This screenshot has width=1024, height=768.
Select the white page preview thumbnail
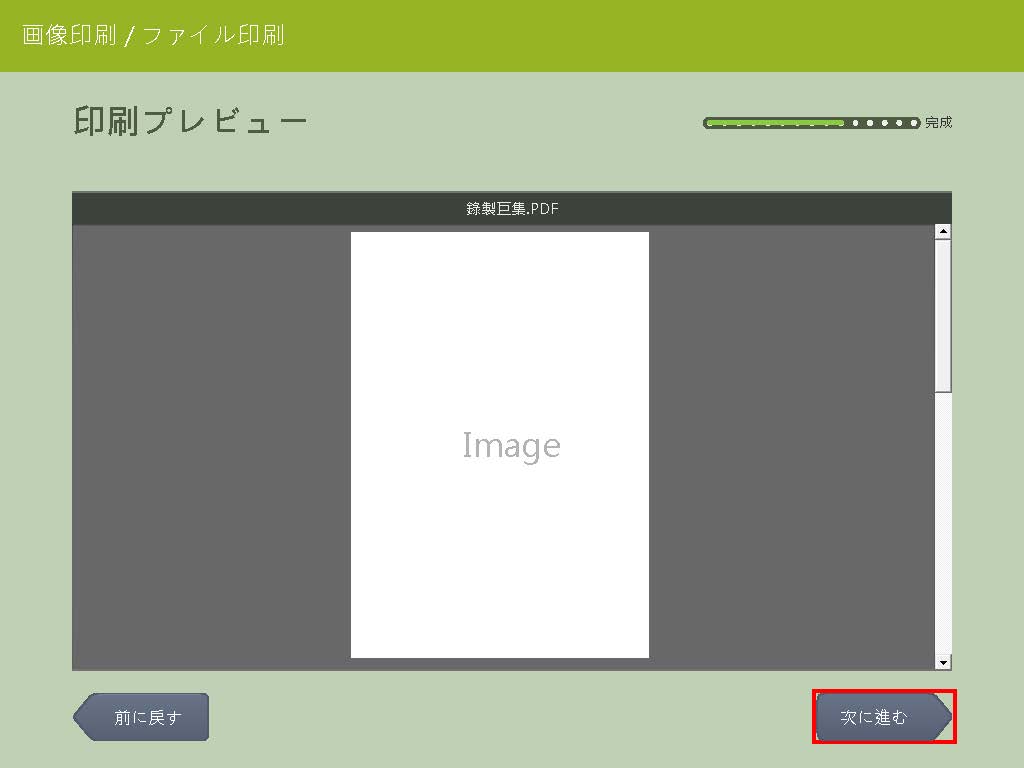pyautogui.click(x=500, y=445)
